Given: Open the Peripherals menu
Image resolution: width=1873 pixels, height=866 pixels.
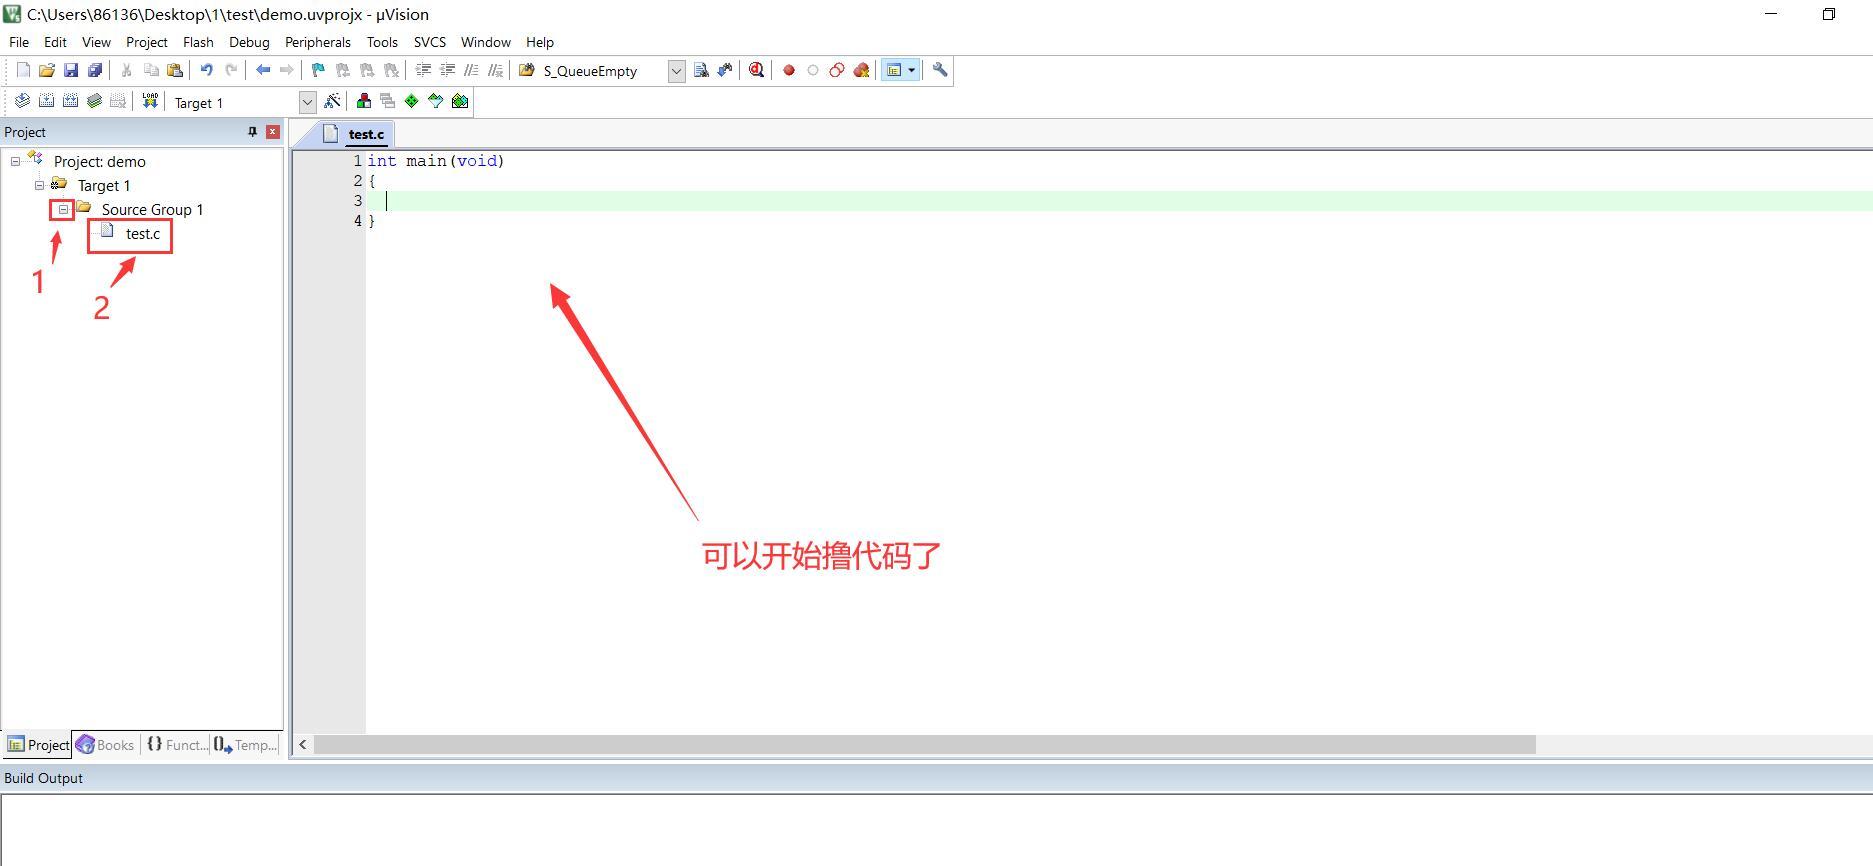Looking at the screenshot, I should [318, 42].
